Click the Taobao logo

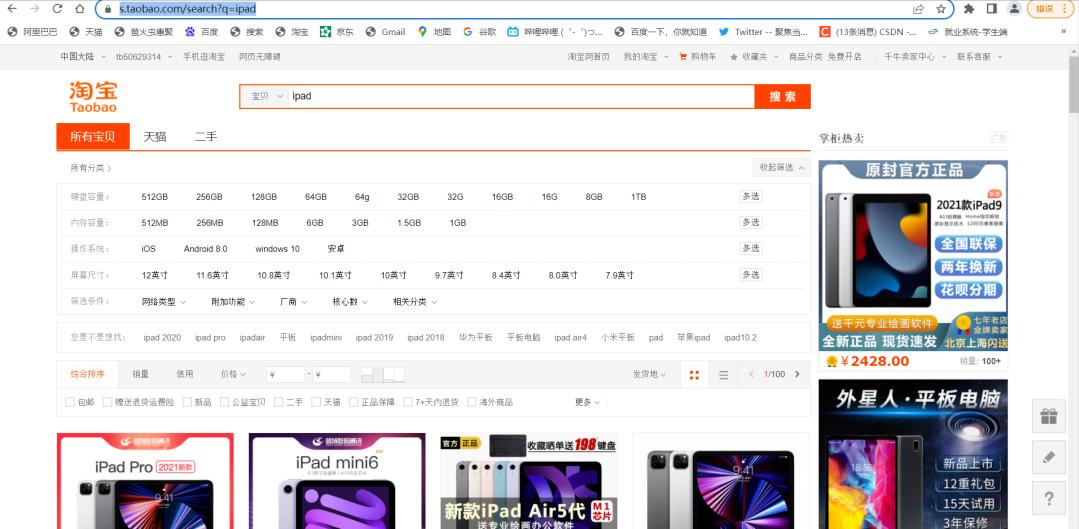93,96
